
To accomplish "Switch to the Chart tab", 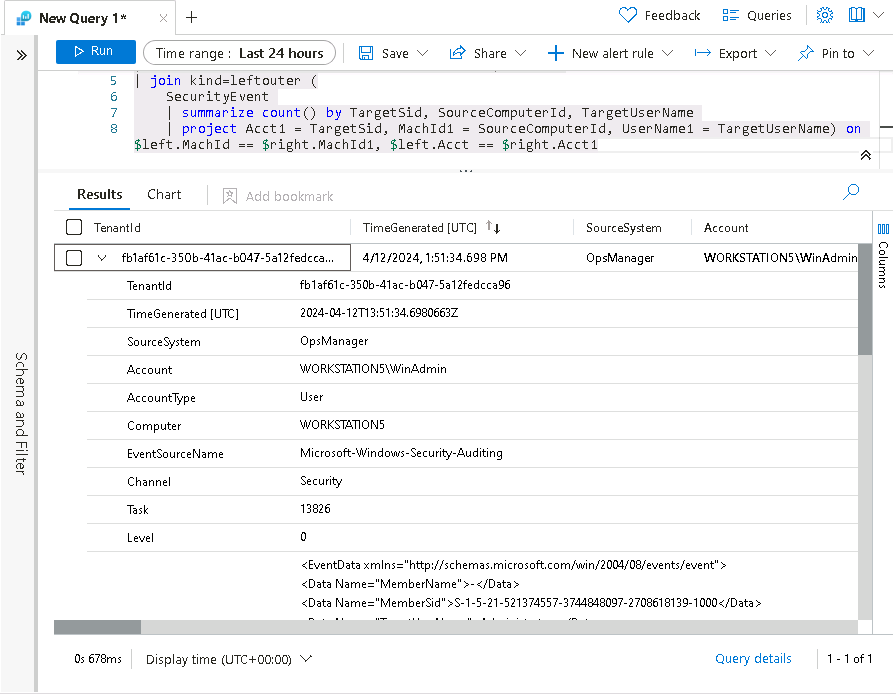I will tap(164, 194).
